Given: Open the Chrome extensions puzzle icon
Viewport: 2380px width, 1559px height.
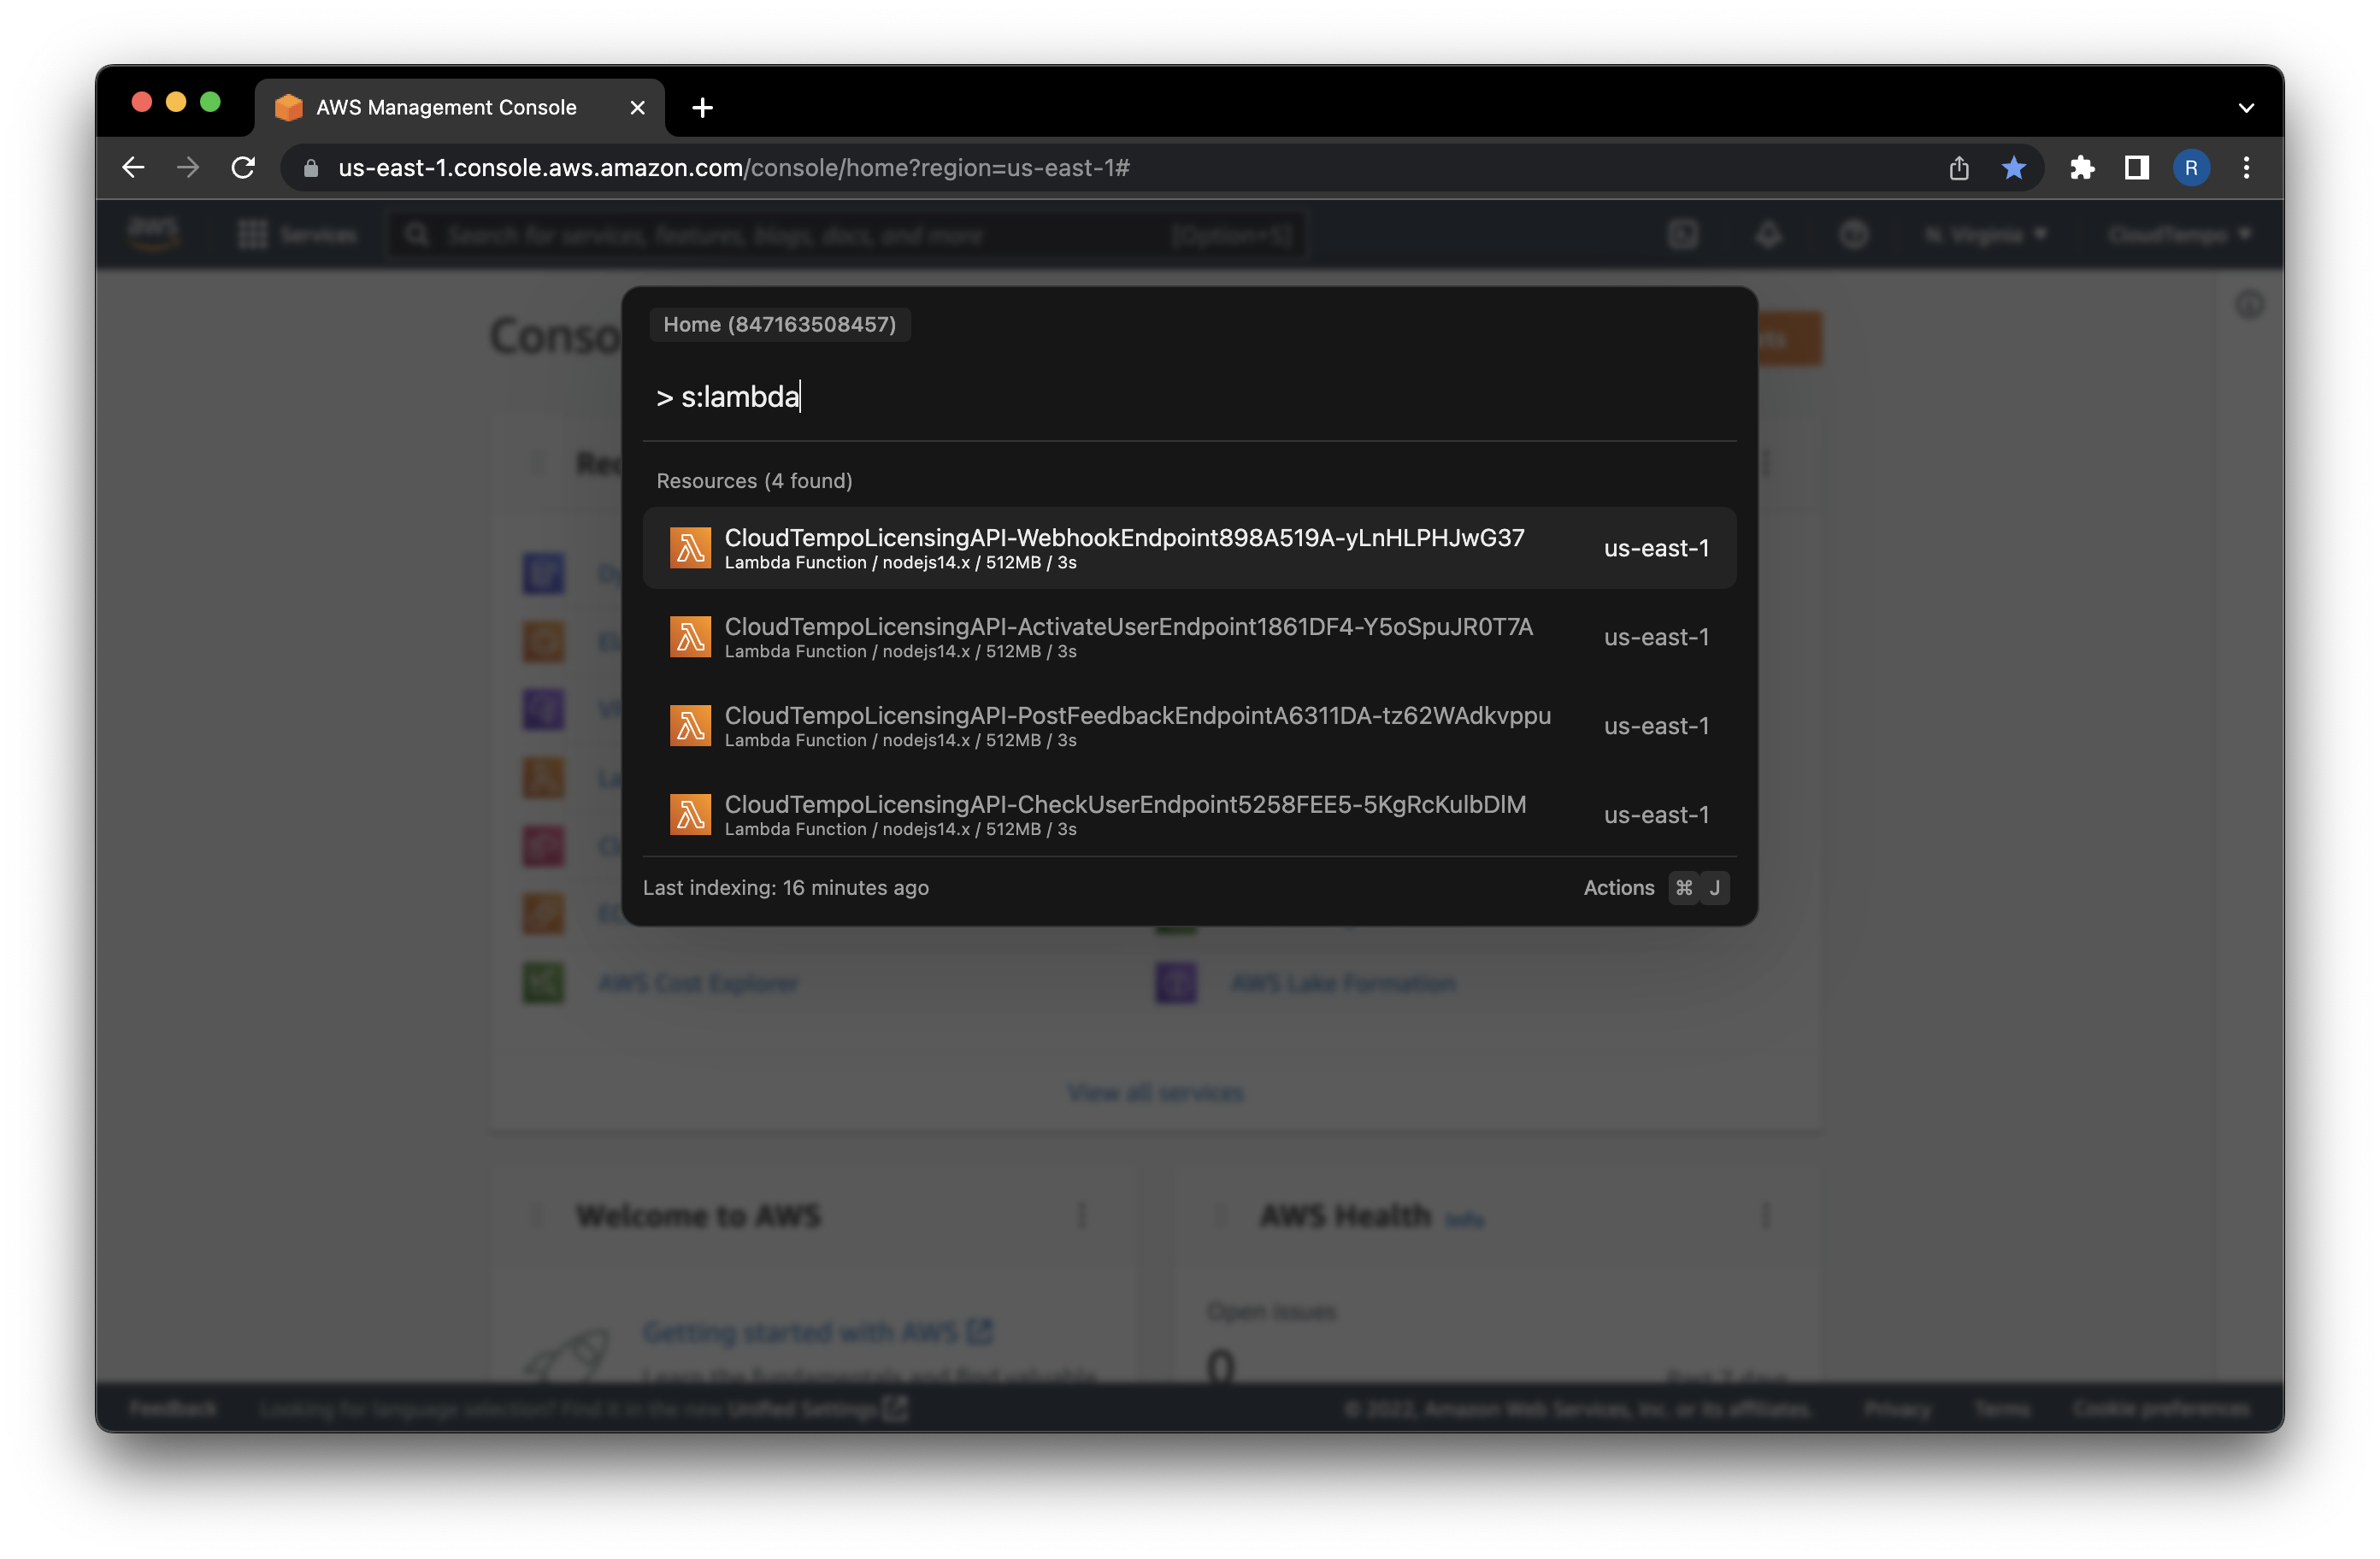Looking at the screenshot, I should [x=2081, y=167].
